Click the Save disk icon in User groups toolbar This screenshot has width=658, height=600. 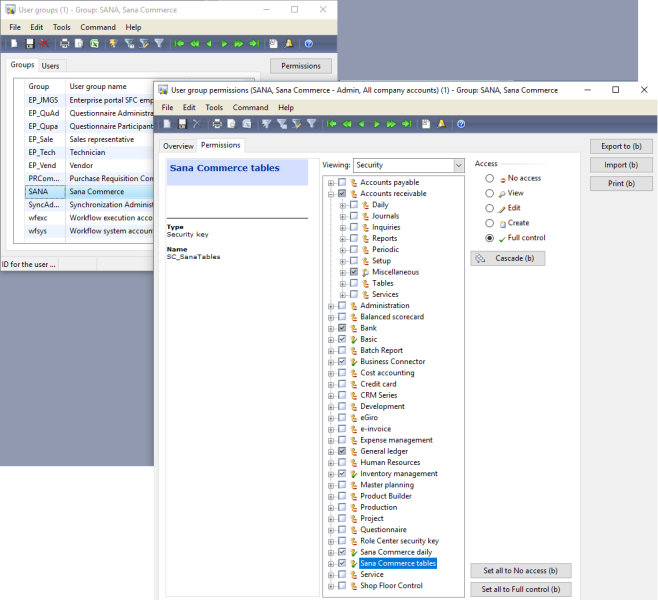point(30,43)
